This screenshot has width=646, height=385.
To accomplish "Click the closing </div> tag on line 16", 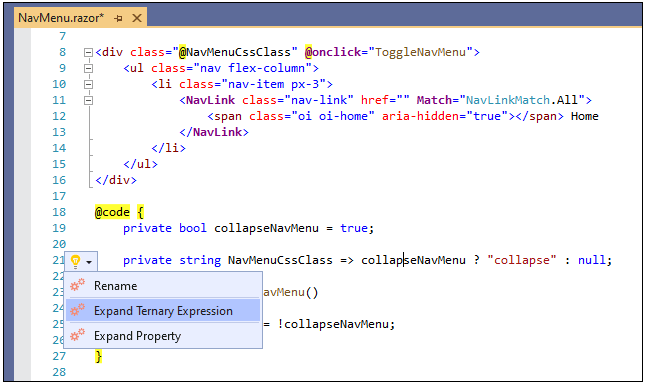I will pyautogui.click(x=116, y=181).
